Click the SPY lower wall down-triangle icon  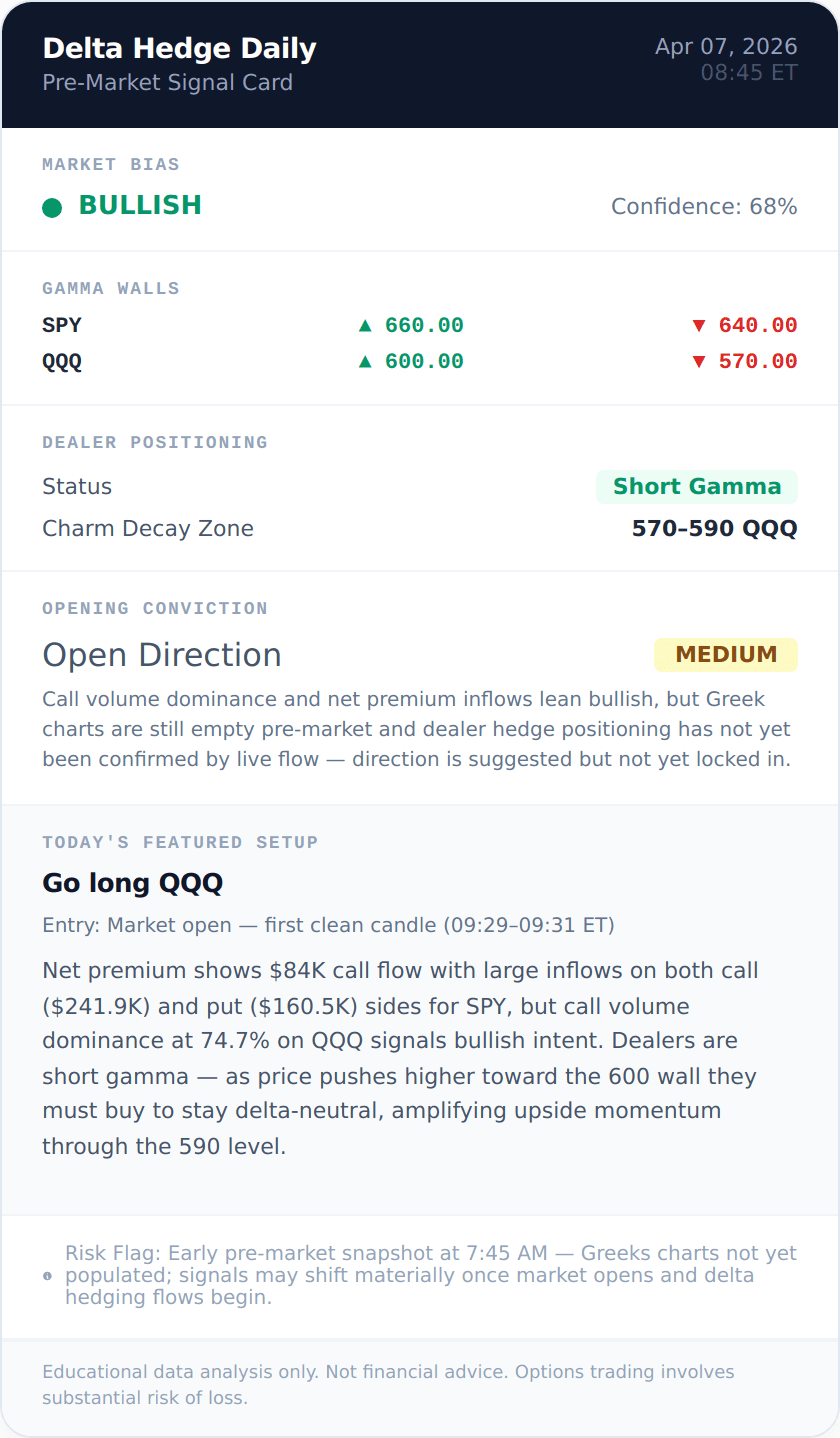(700, 325)
